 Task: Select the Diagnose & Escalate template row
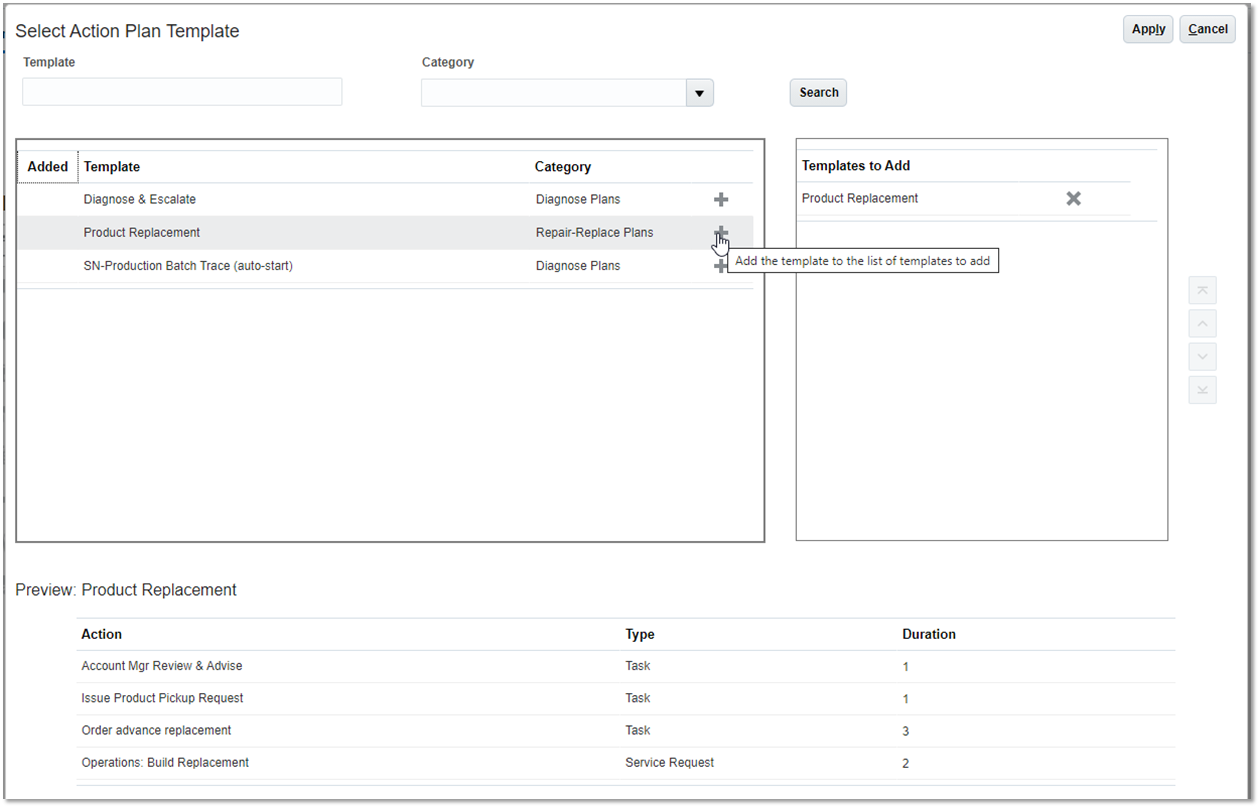point(140,200)
